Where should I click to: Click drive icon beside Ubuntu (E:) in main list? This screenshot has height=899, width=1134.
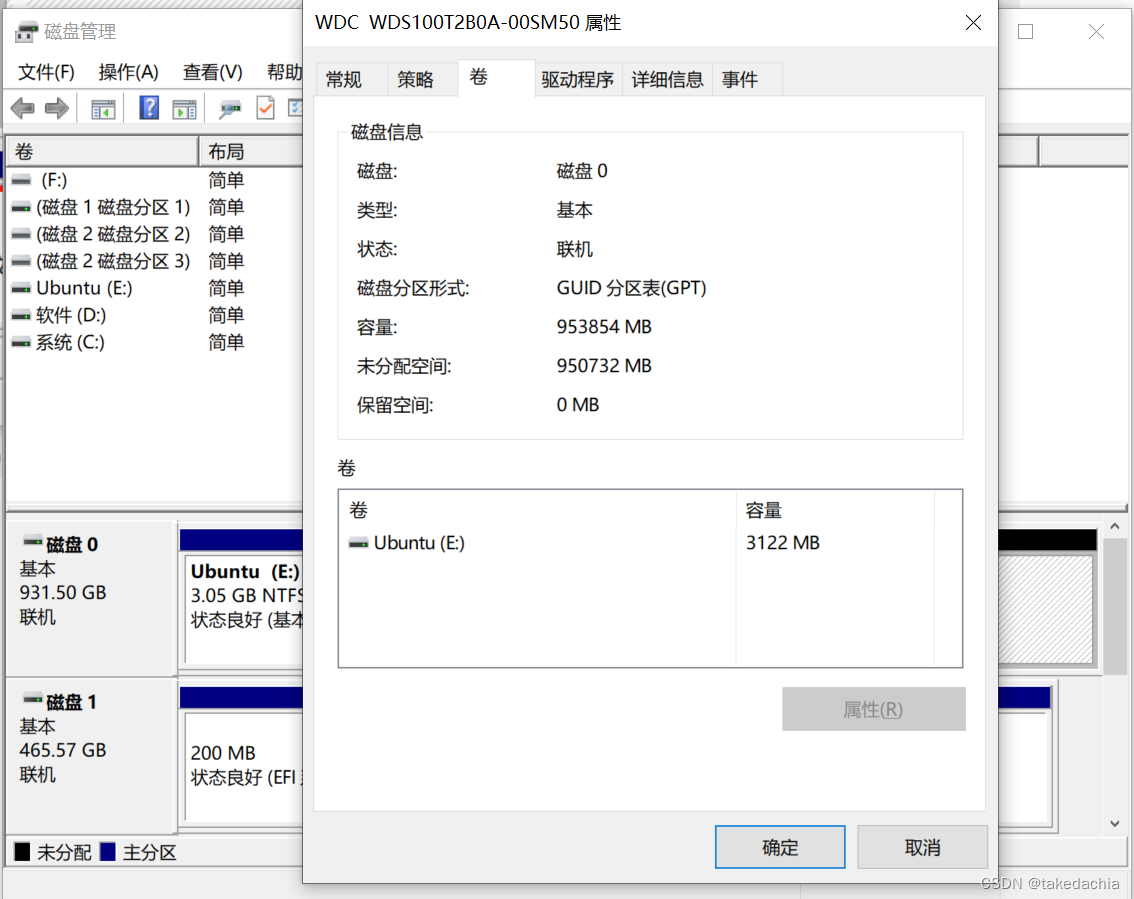pyautogui.click(x=22, y=289)
